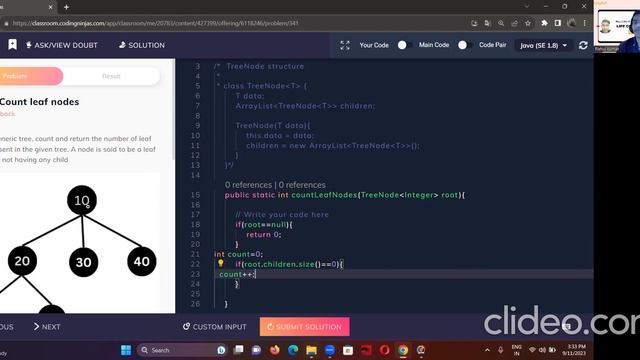
Task: Click the translate page icon in address bar
Action: tap(487, 23)
